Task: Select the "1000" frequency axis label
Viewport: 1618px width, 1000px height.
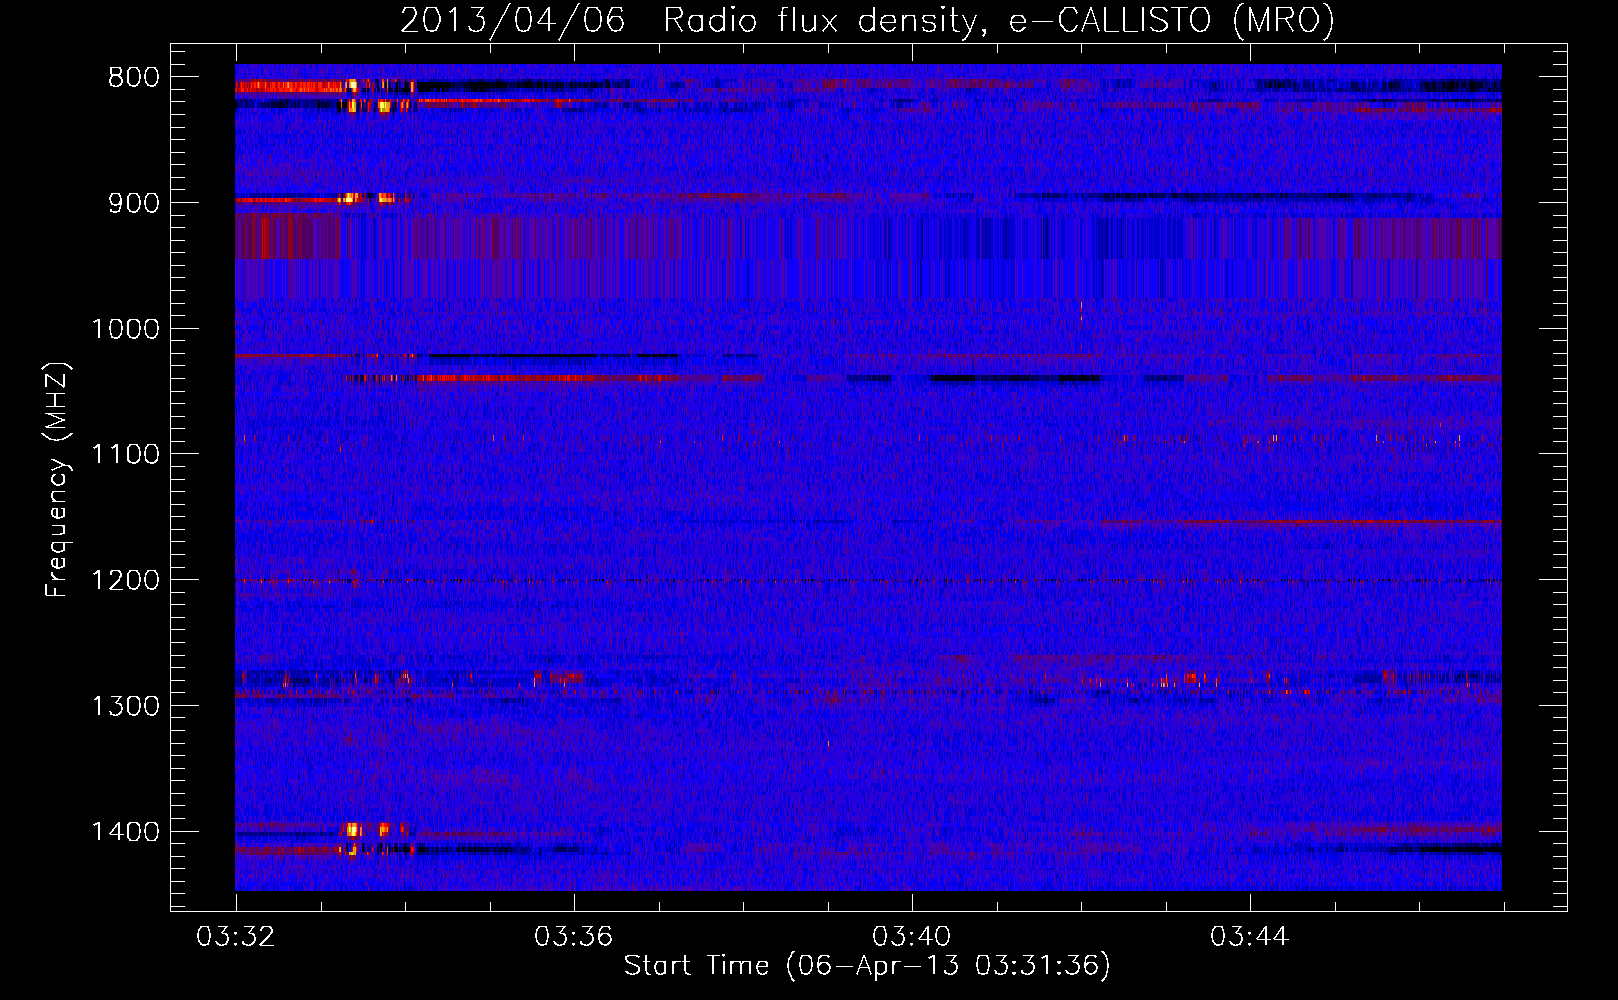Action: click(125, 329)
